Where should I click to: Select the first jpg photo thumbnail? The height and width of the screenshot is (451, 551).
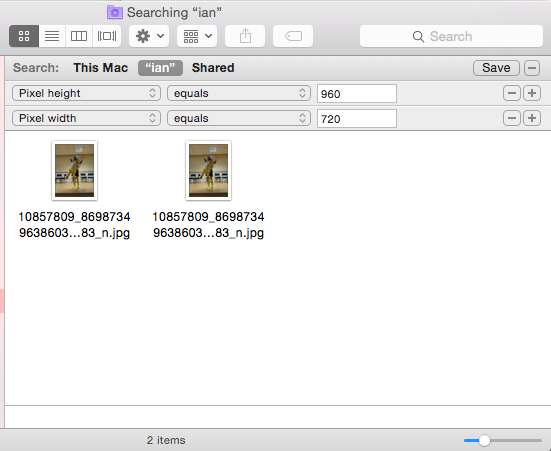74,170
